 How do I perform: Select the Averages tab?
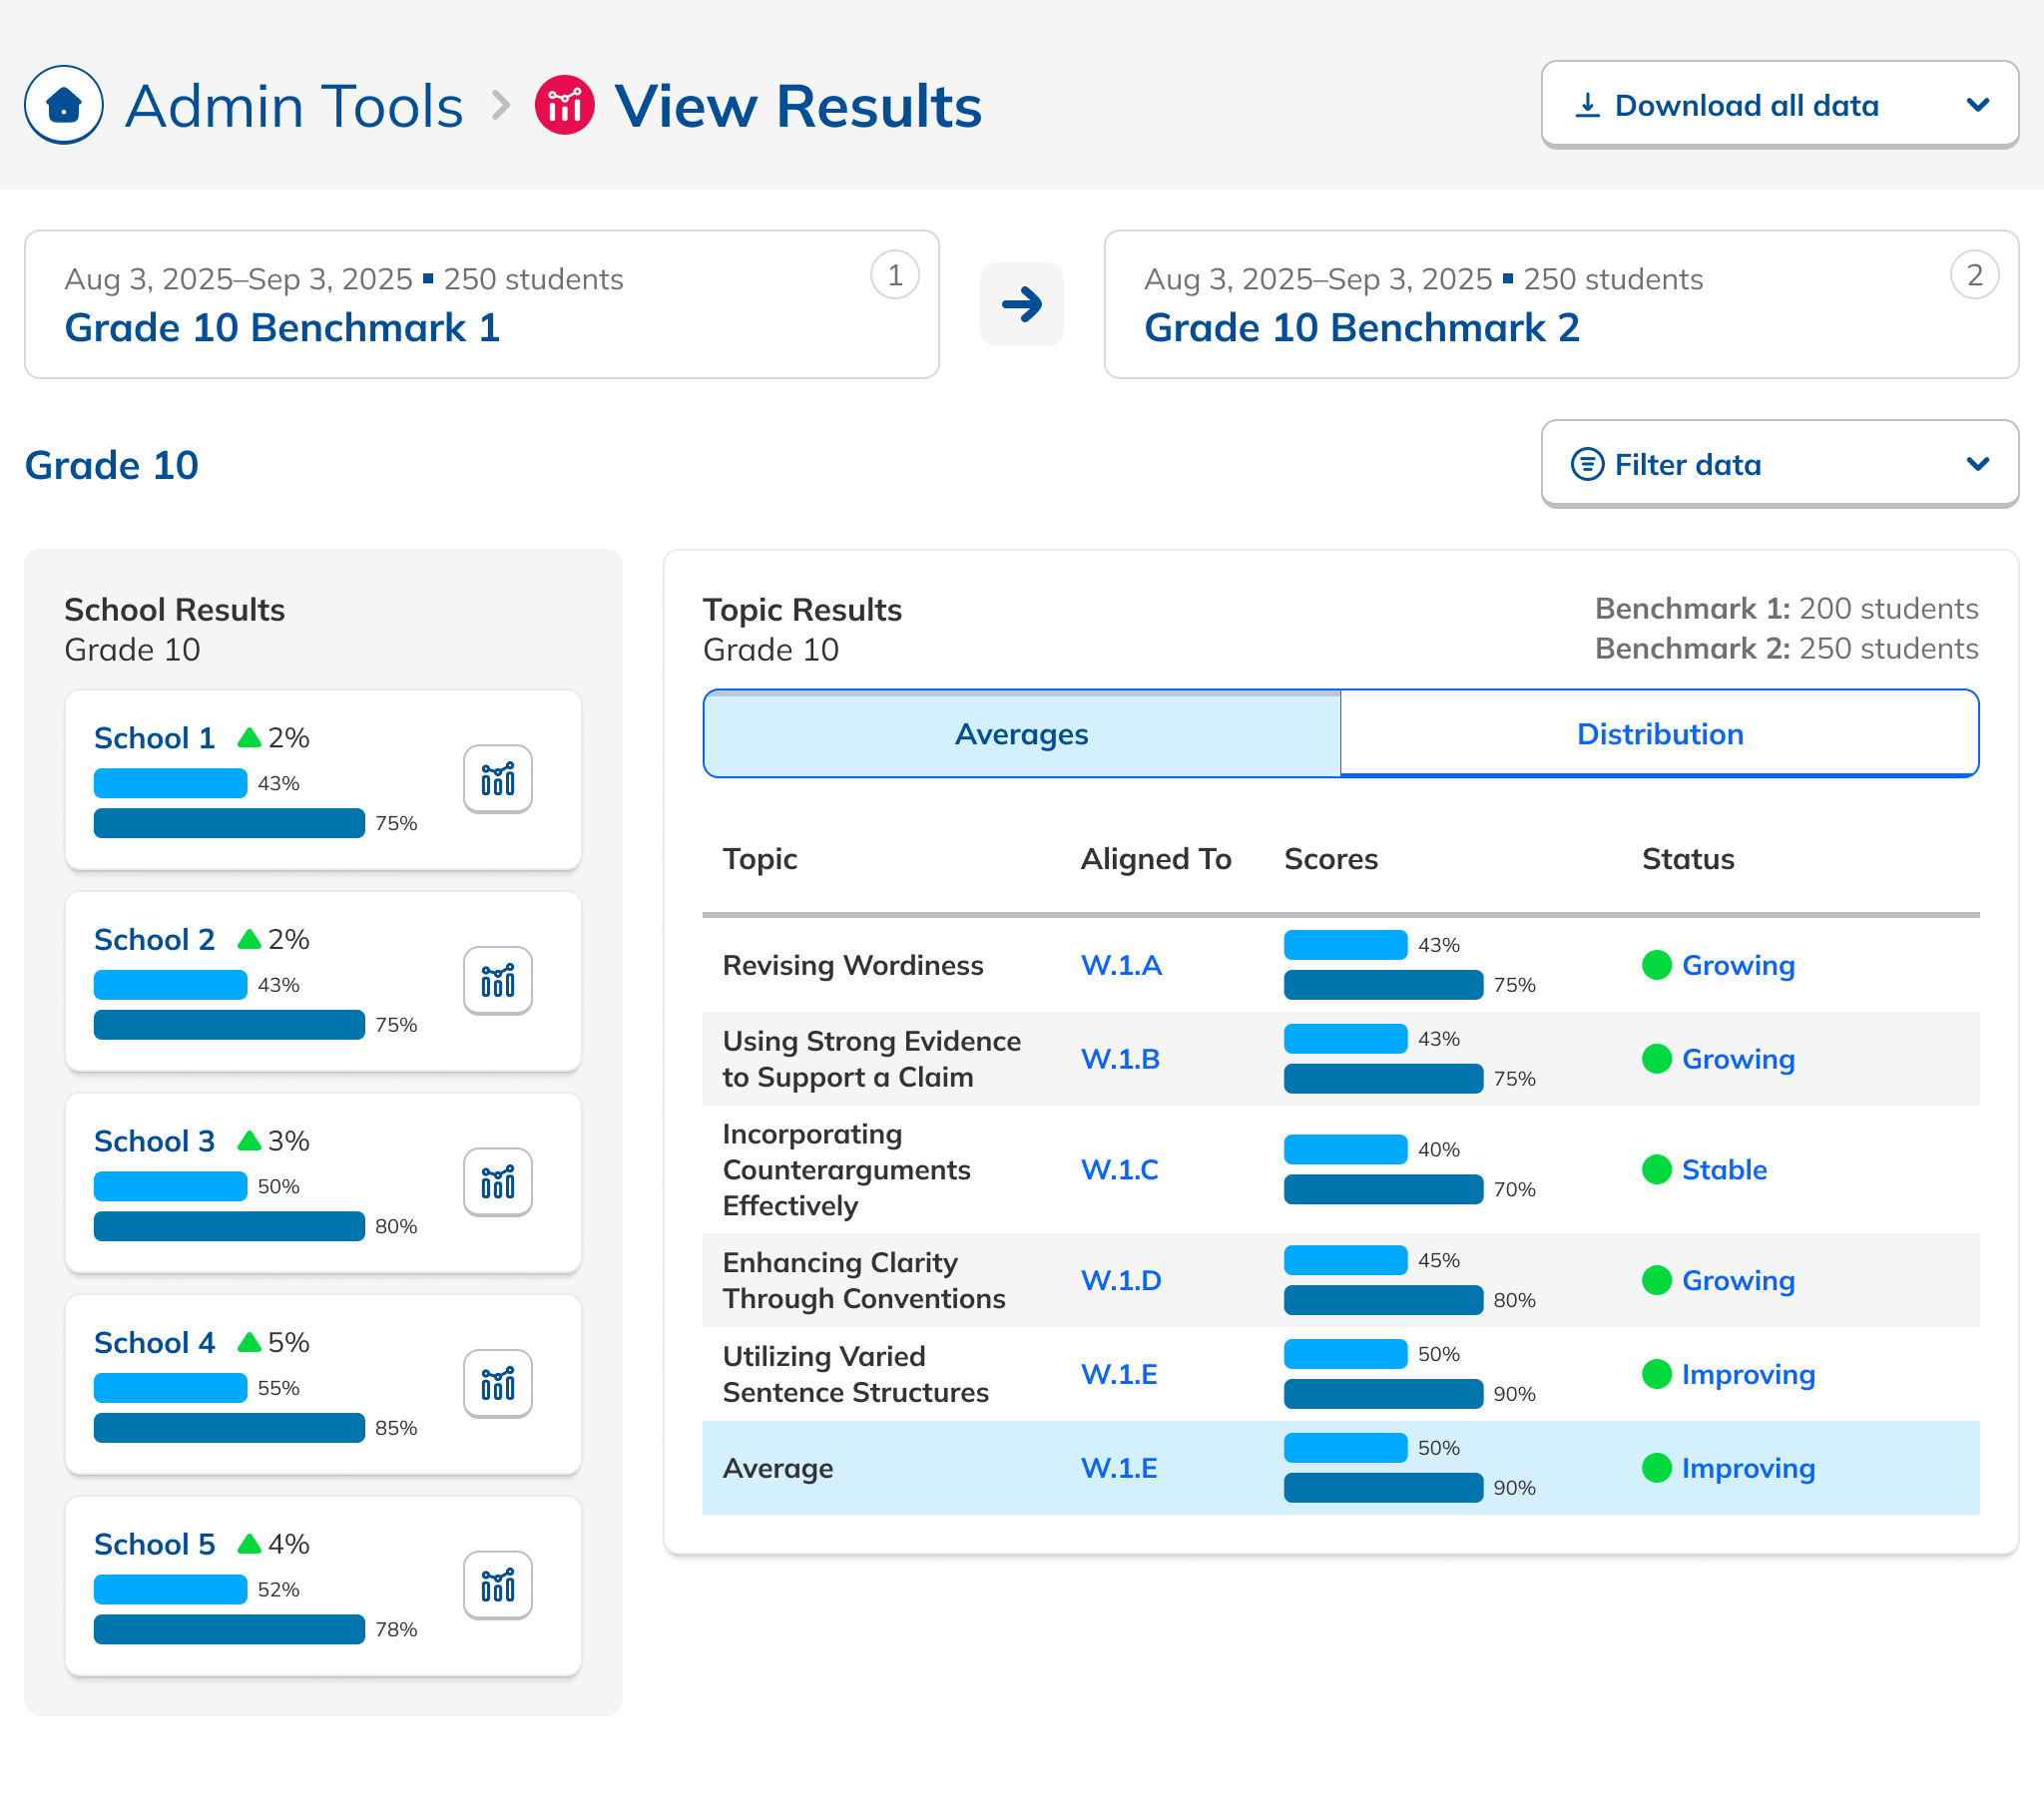point(1021,734)
